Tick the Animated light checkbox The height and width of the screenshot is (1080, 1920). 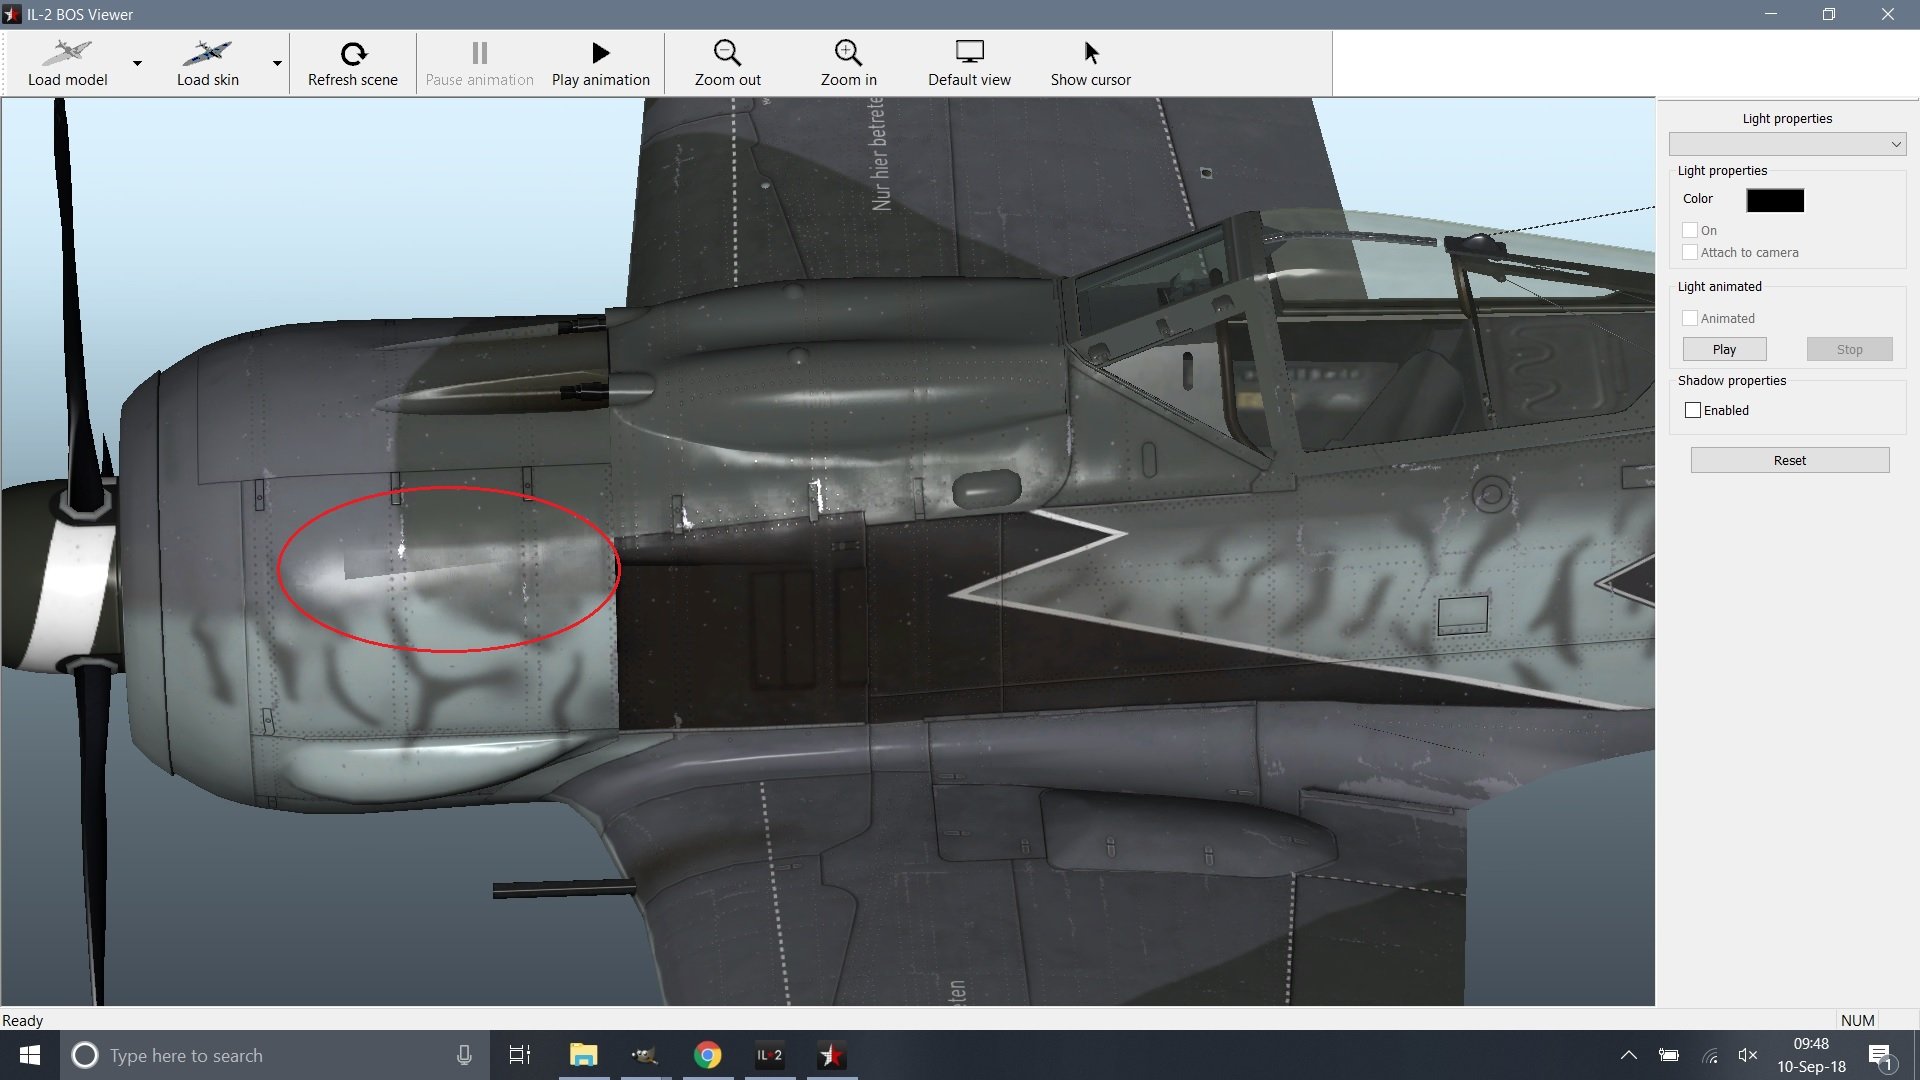1690,318
